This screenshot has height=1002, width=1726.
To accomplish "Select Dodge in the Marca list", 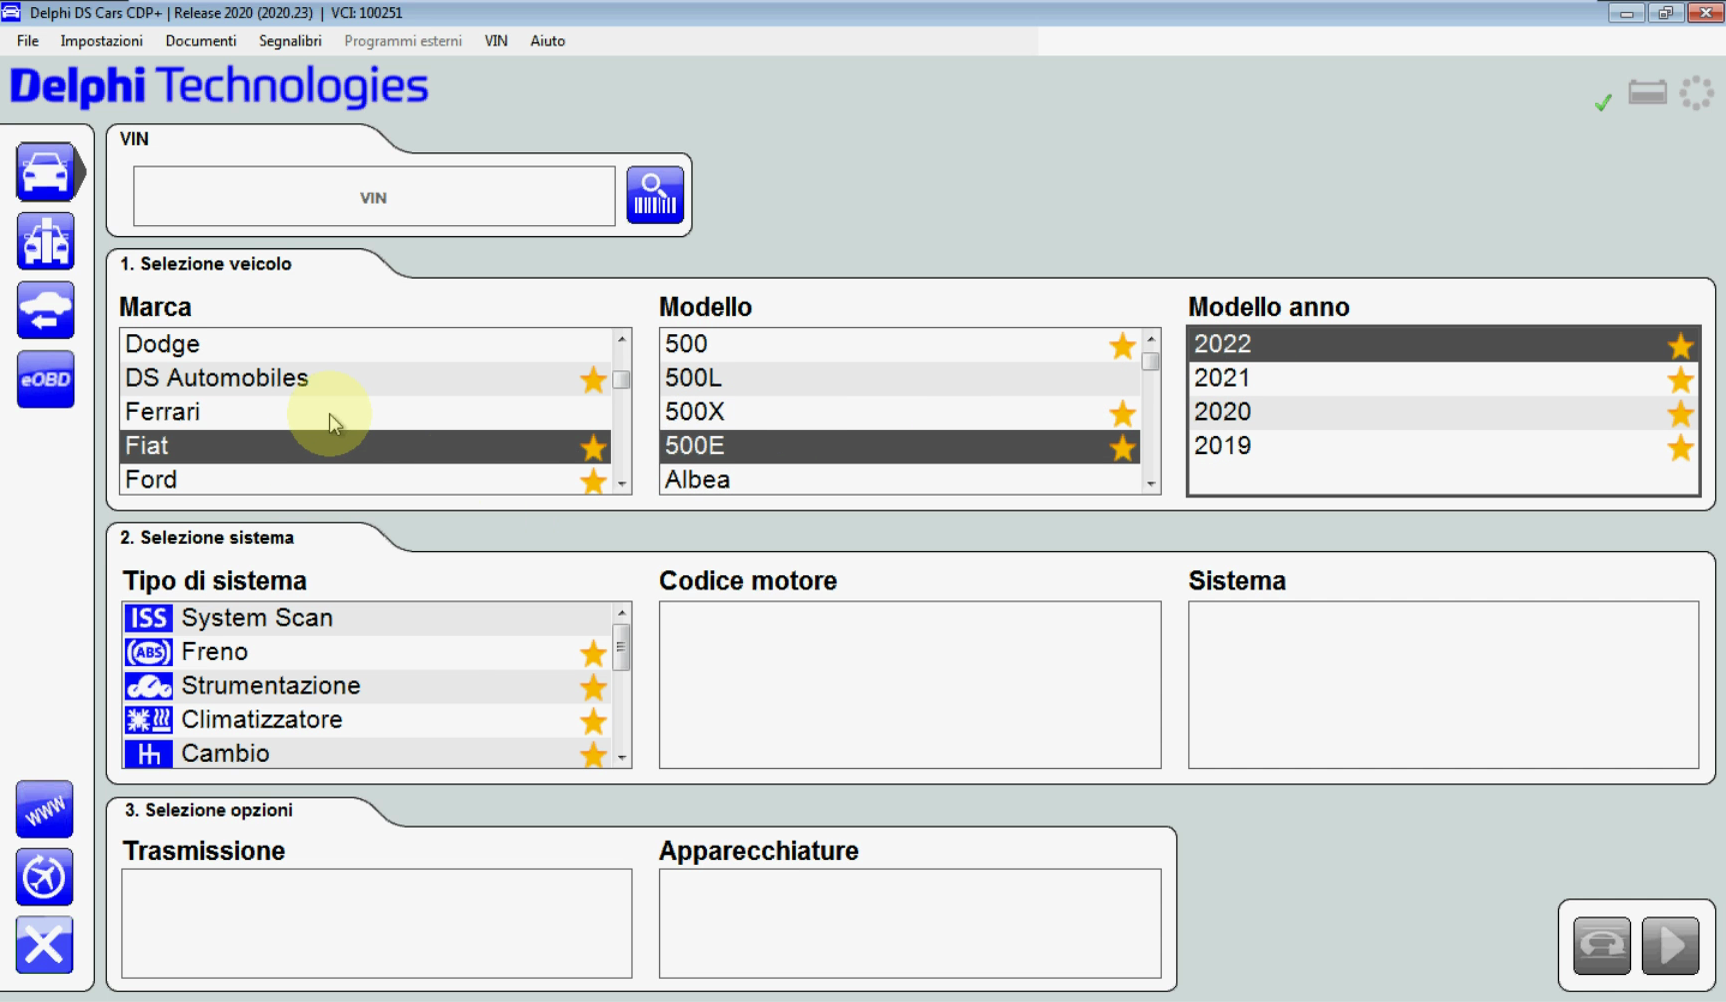I will [365, 344].
